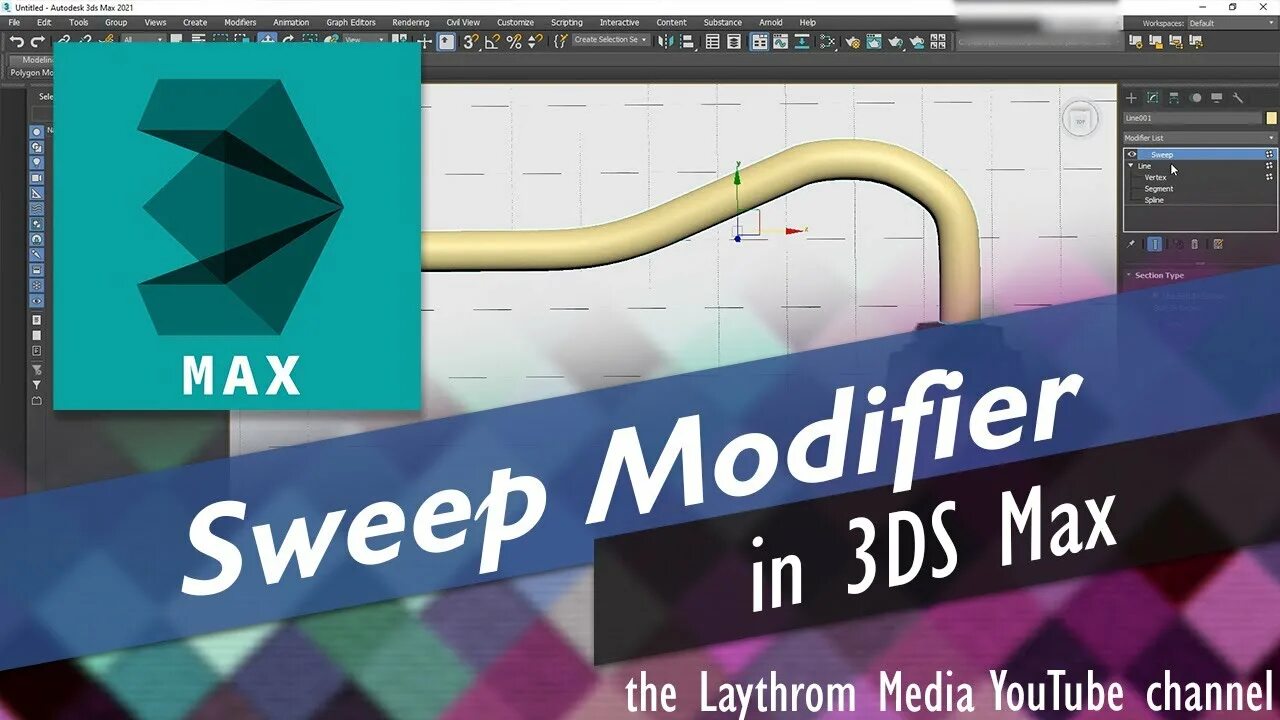The width and height of the screenshot is (1280, 720).
Task: Click the Pin Stack icon
Action: (x=1131, y=244)
